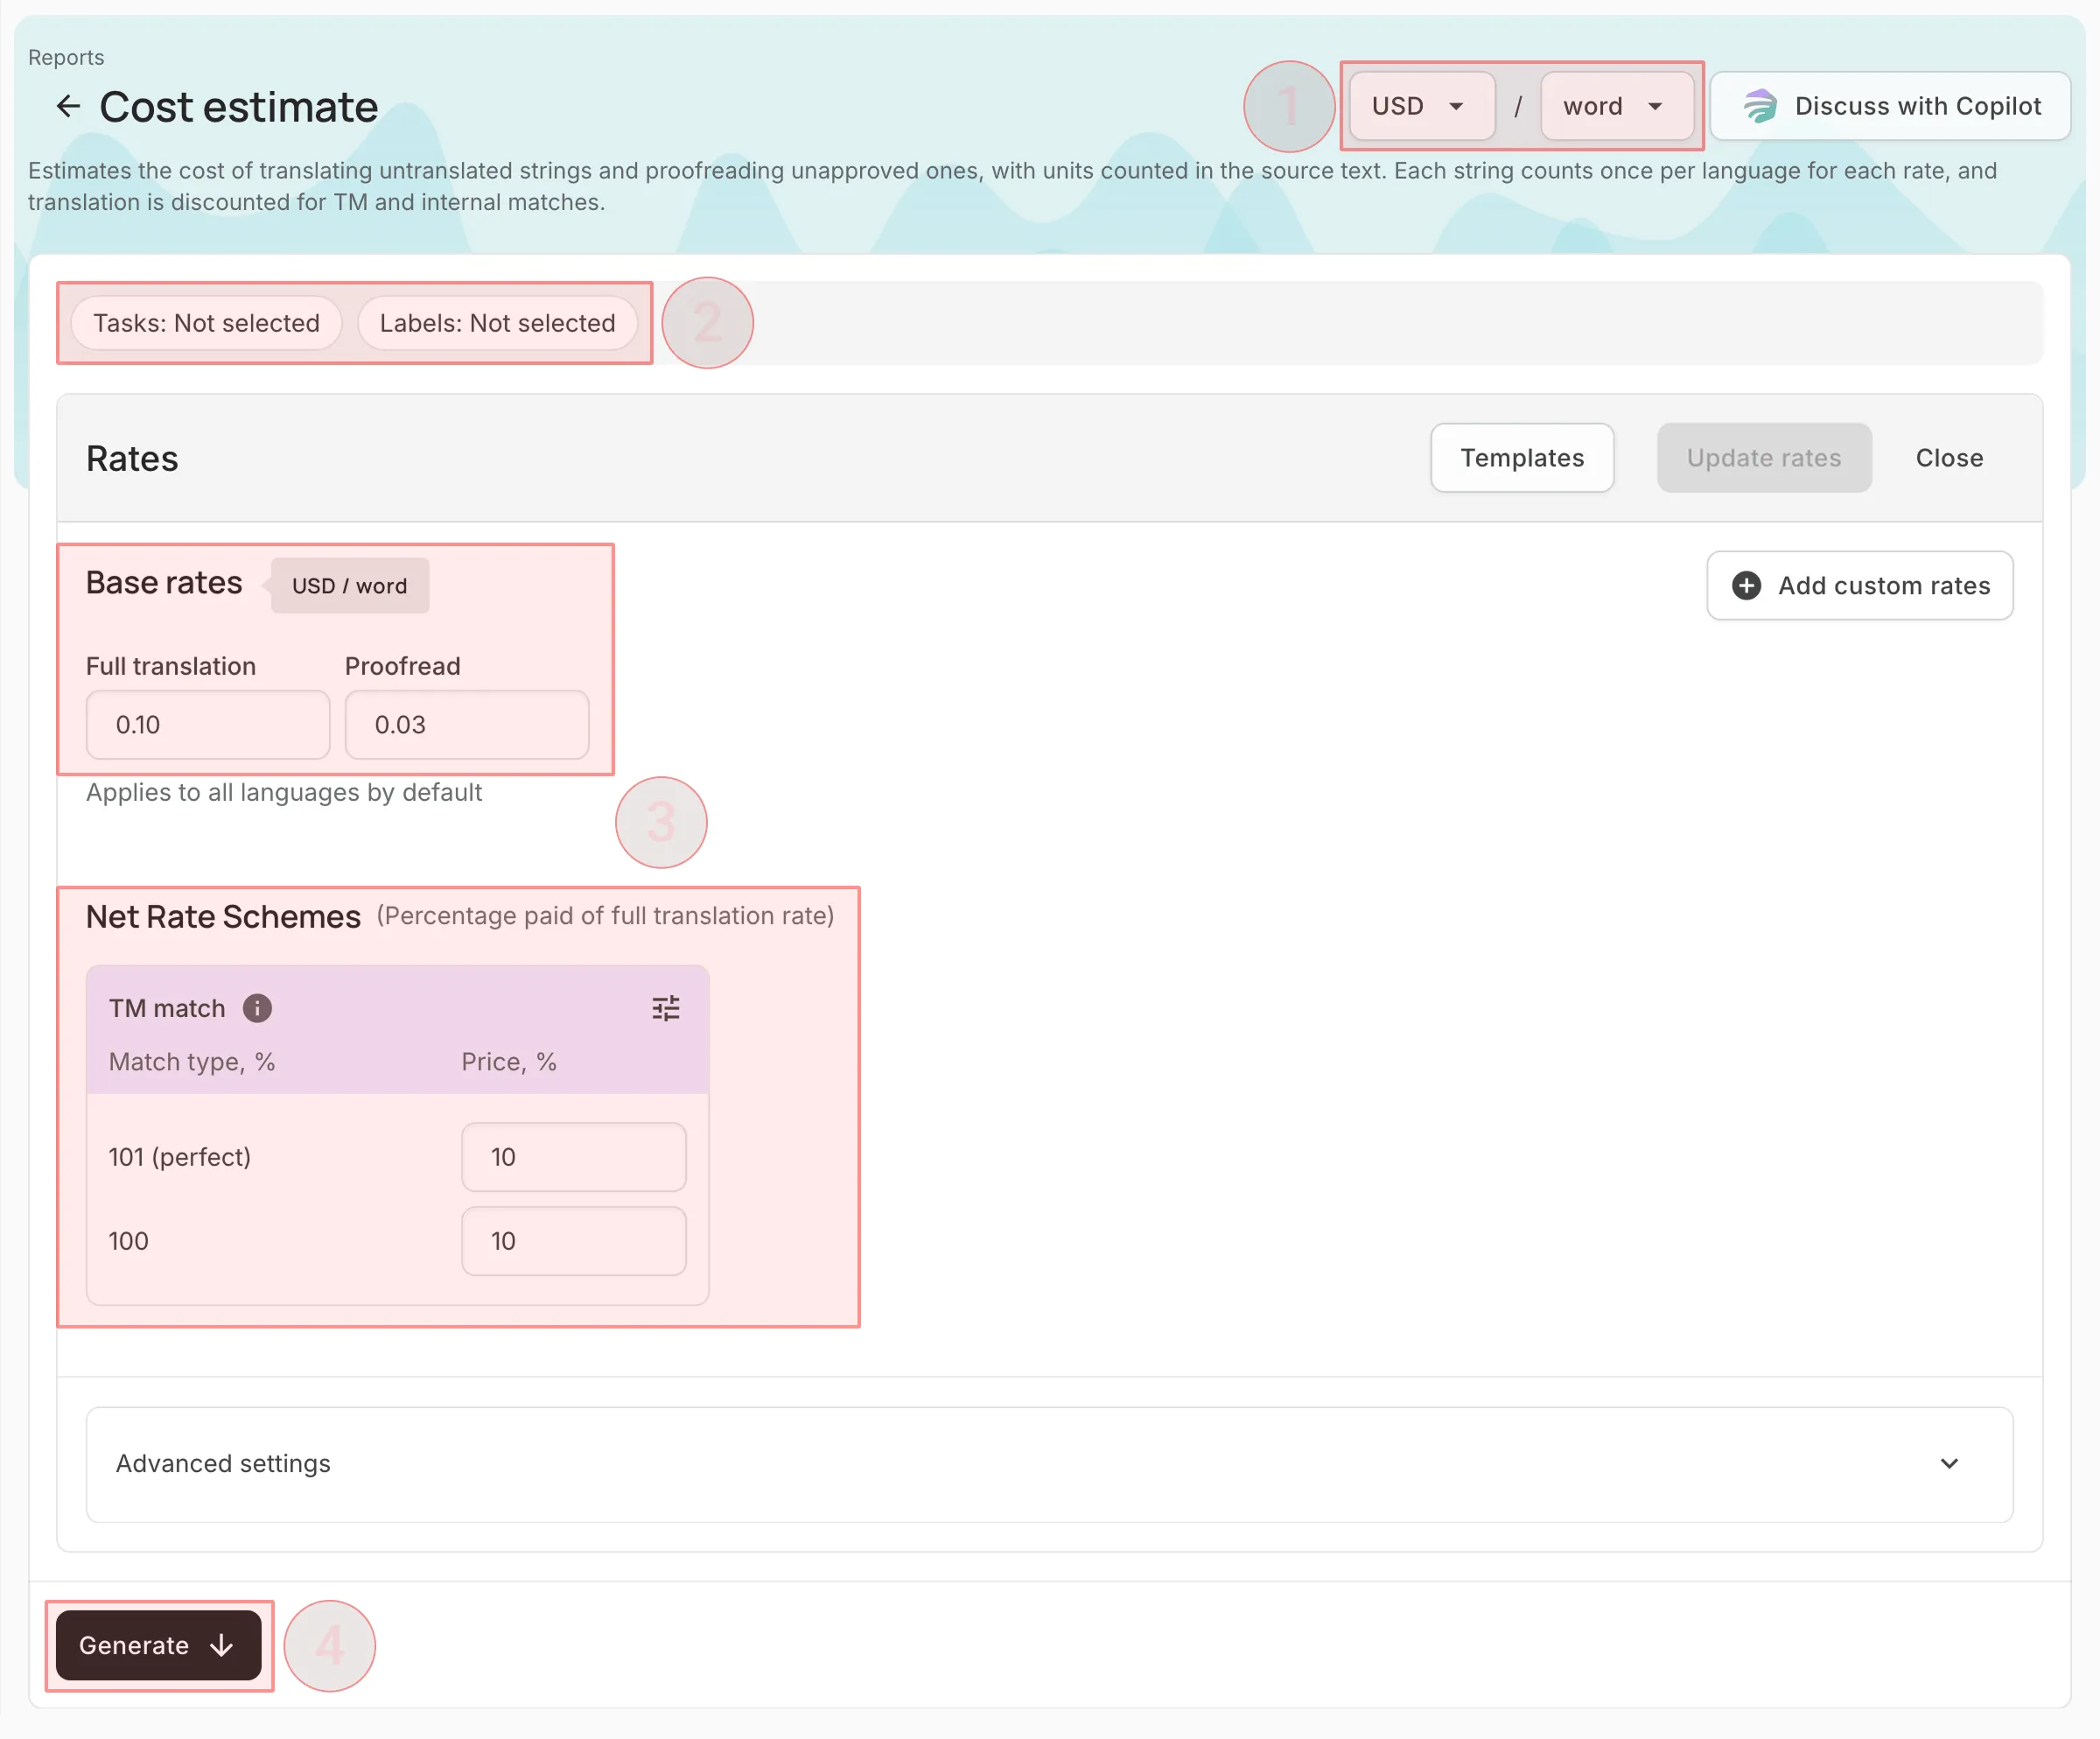Click the Reports breadcrumb link
The height and width of the screenshot is (1739, 2100).
point(66,57)
